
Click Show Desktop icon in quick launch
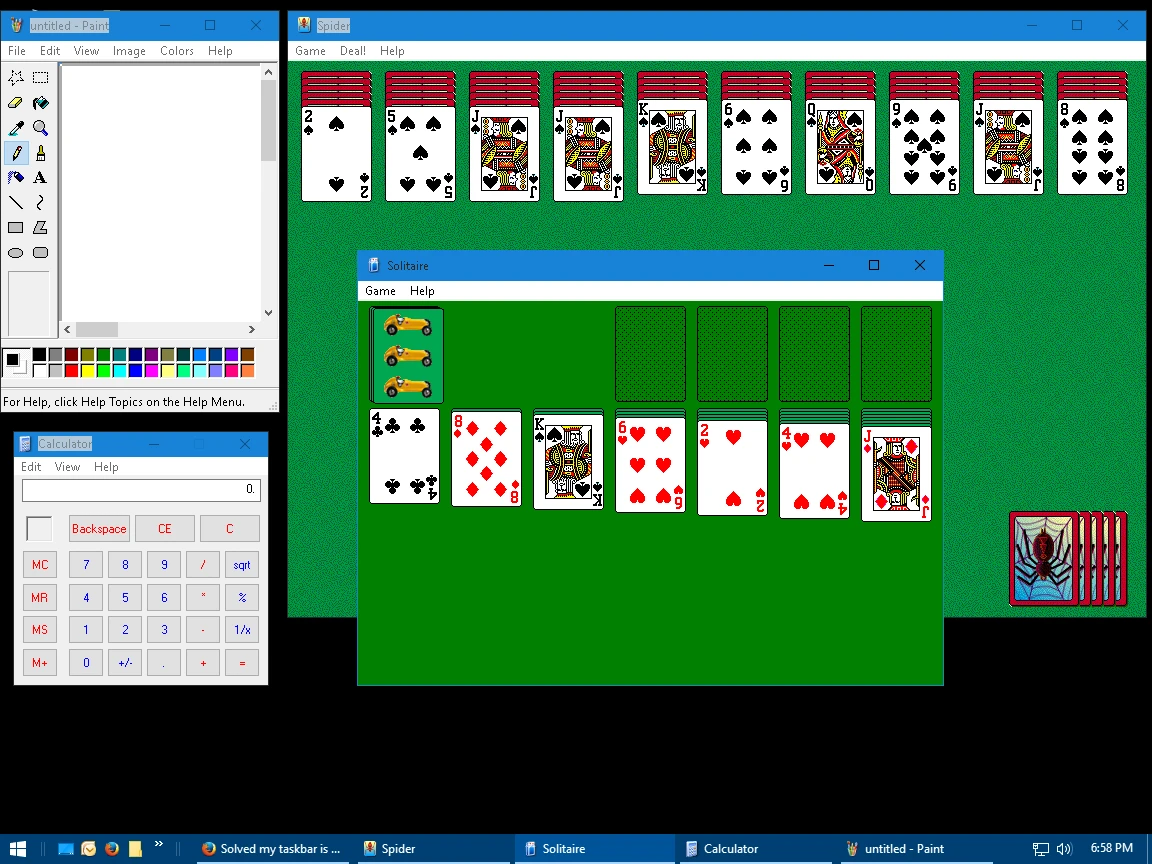(65, 849)
